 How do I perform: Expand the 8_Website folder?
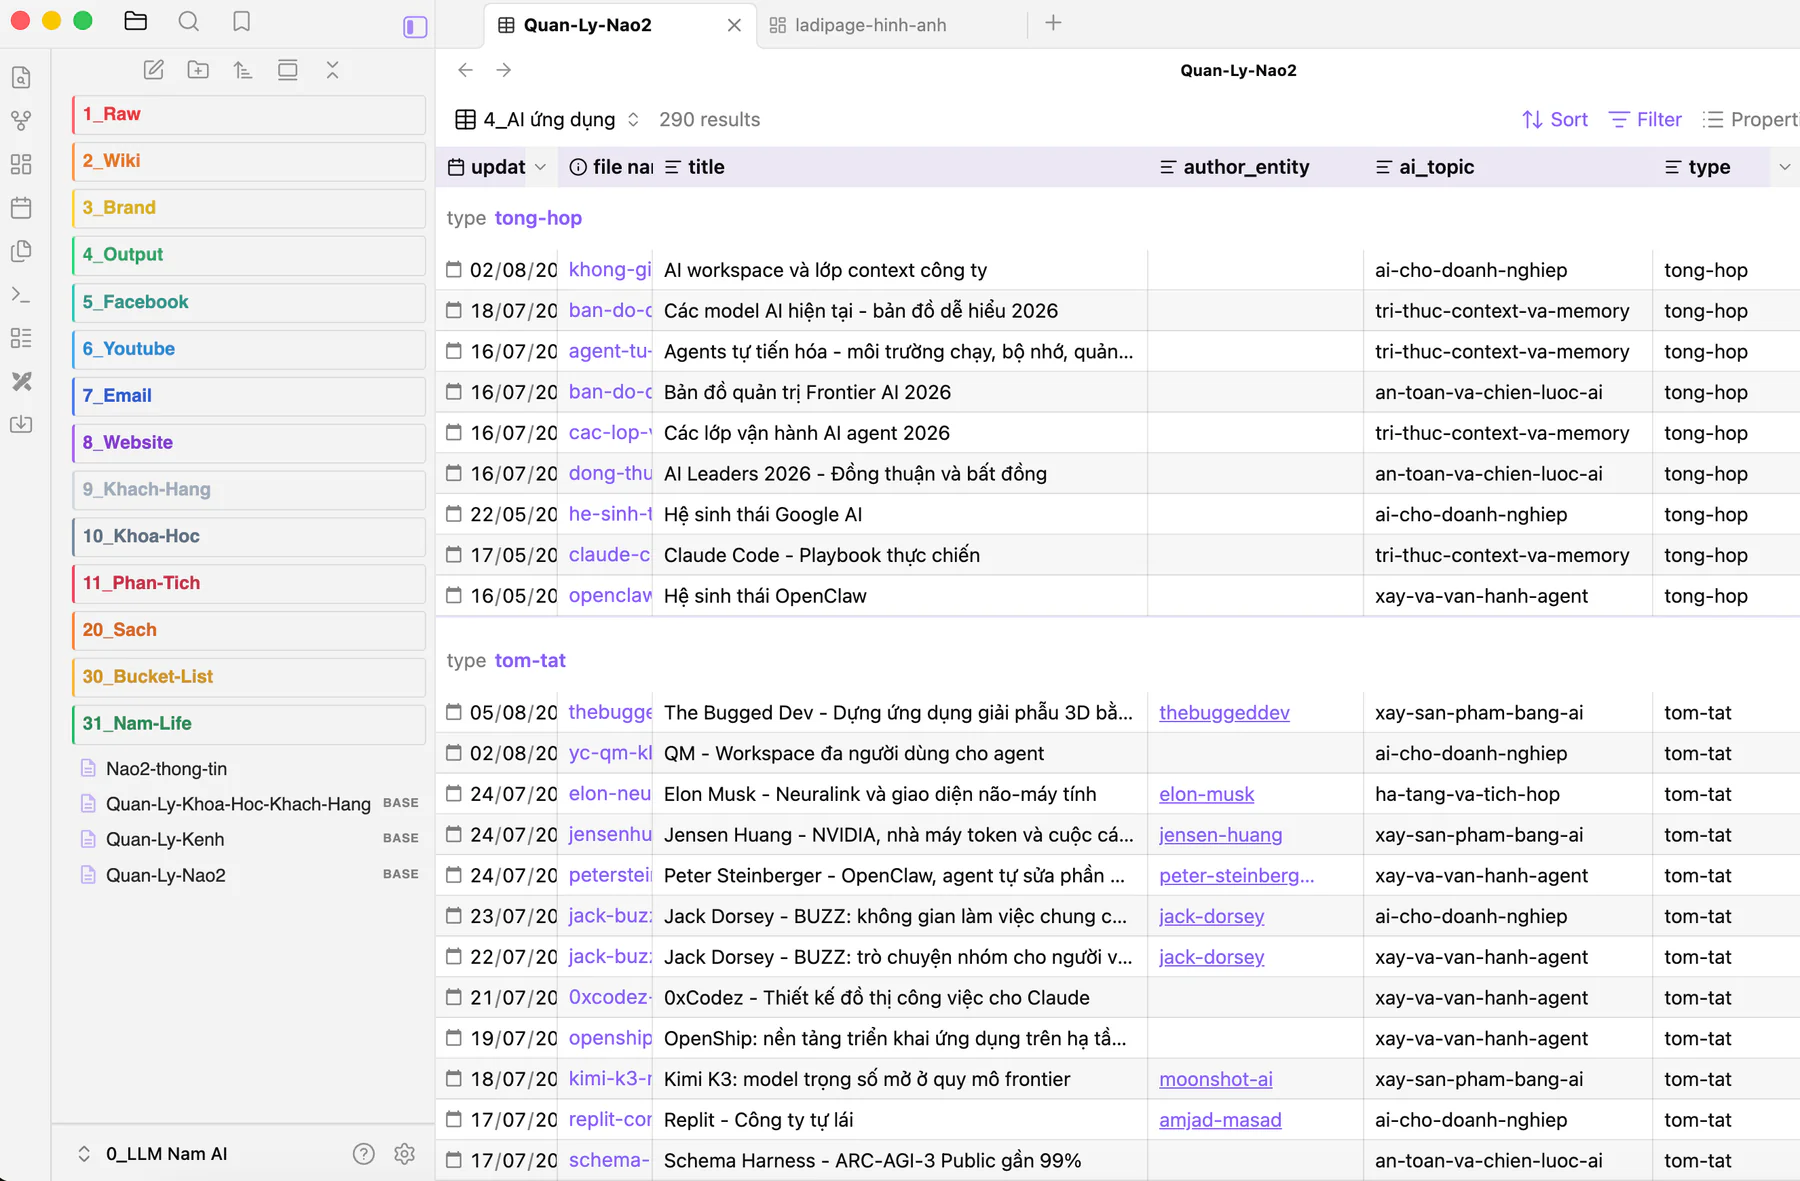(x=249, y=444)
